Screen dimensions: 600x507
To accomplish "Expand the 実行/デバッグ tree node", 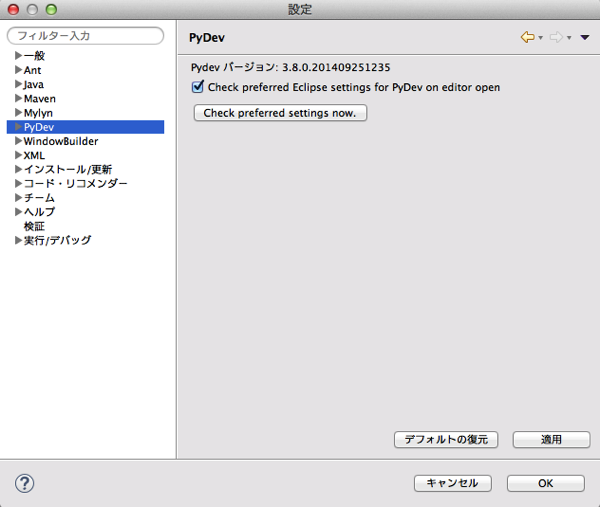I will pos(18,240).
